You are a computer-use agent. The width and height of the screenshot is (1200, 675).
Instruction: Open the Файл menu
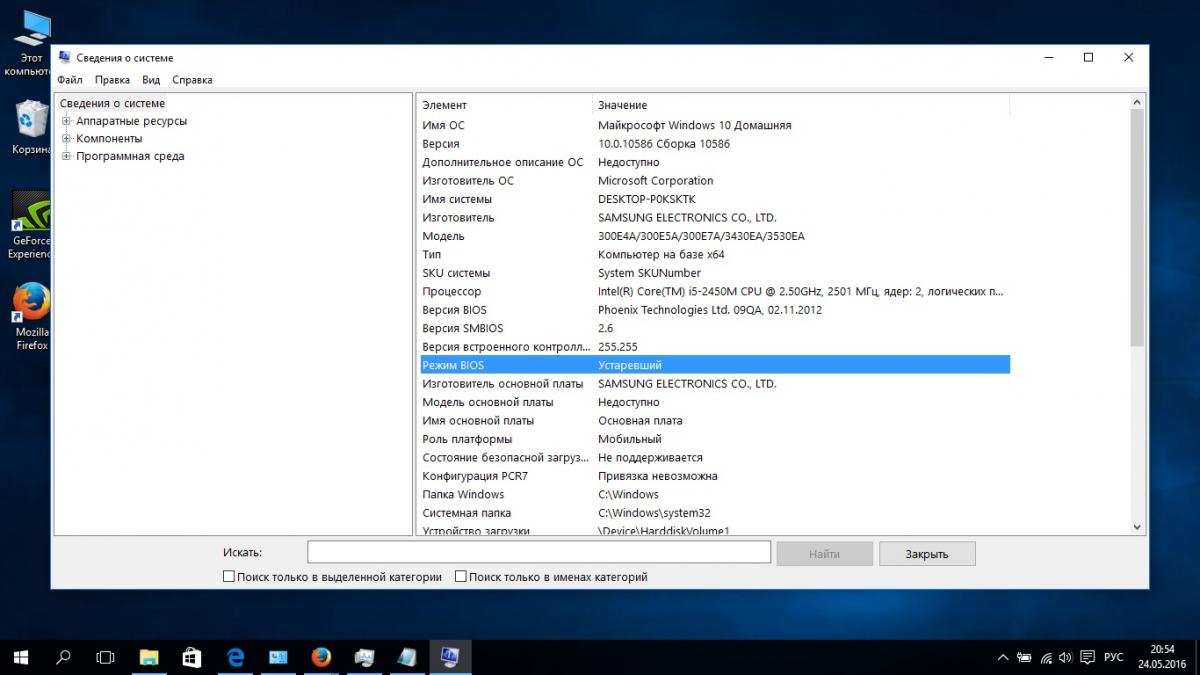tap(70, 80)
